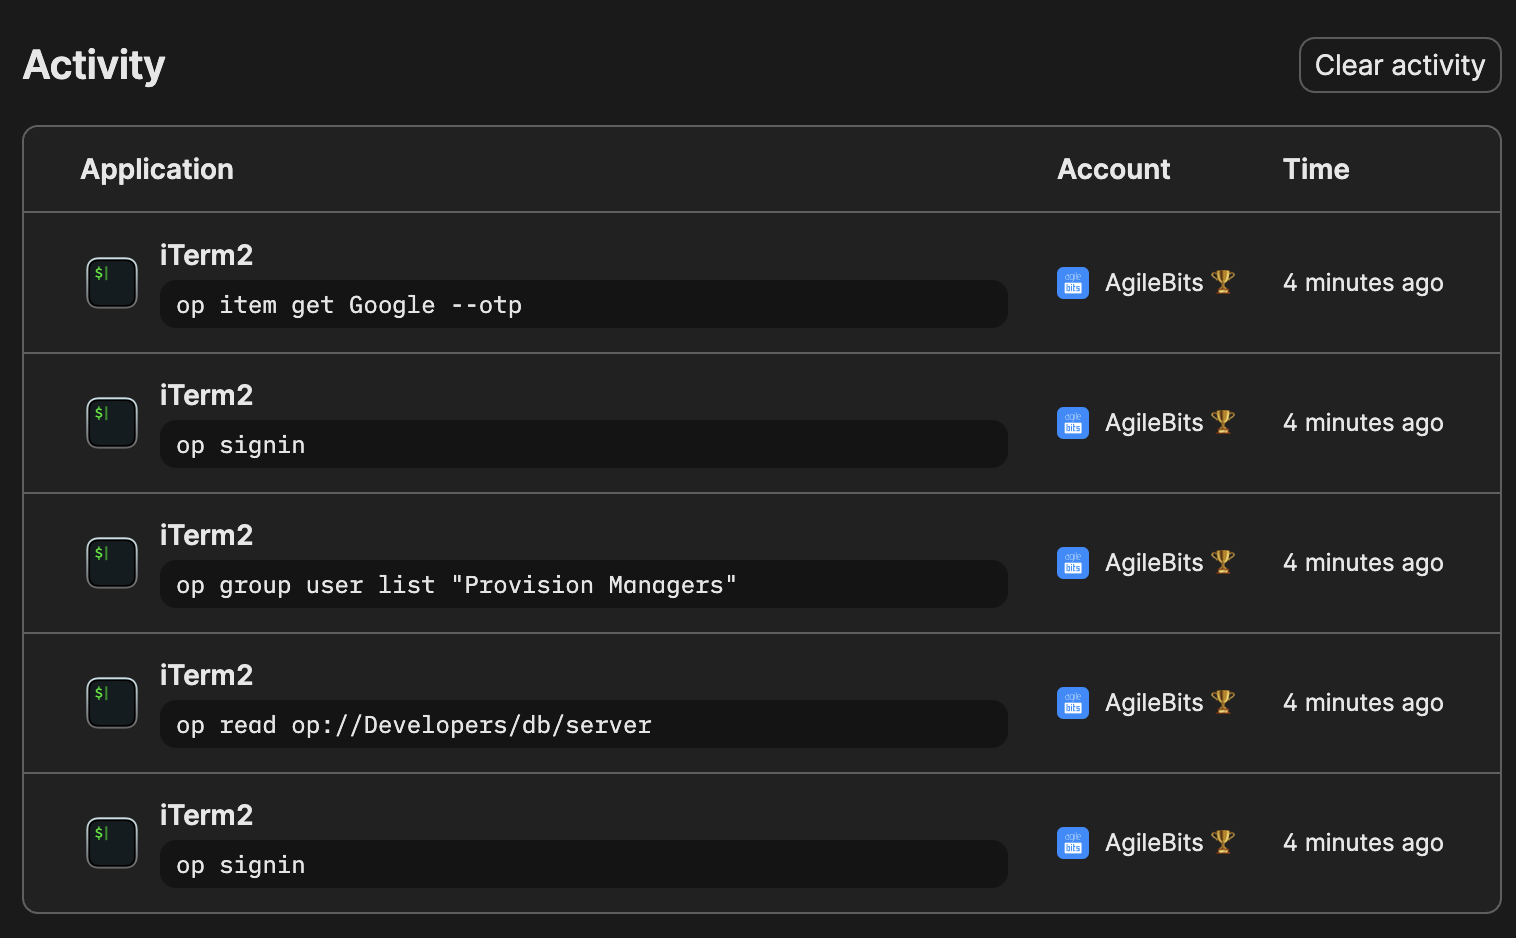This screenshot has width=1516, height=938.
Task: Click iTerm2 title above 'op item get Google'
Action: click(207, 255)
